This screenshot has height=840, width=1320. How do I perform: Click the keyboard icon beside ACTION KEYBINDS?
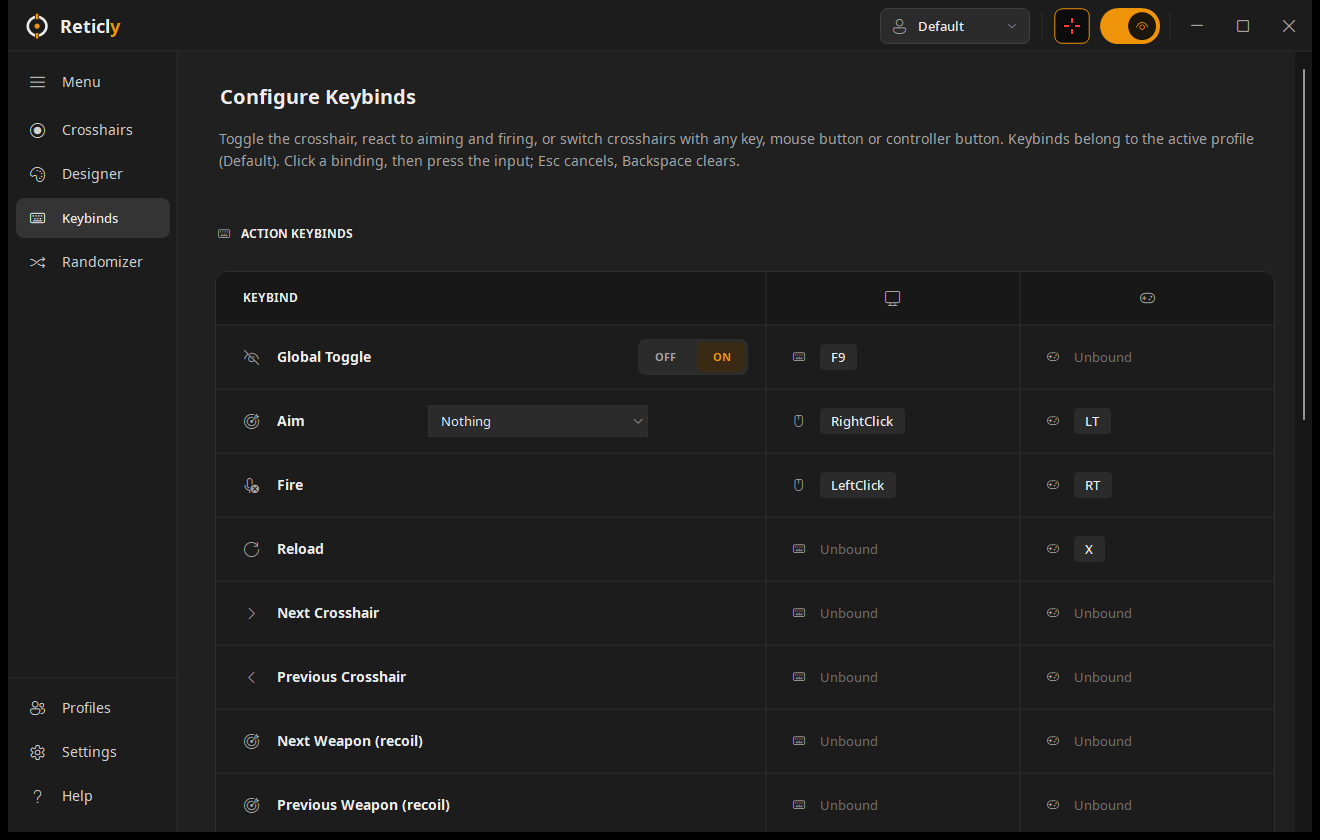pos(224,234)
